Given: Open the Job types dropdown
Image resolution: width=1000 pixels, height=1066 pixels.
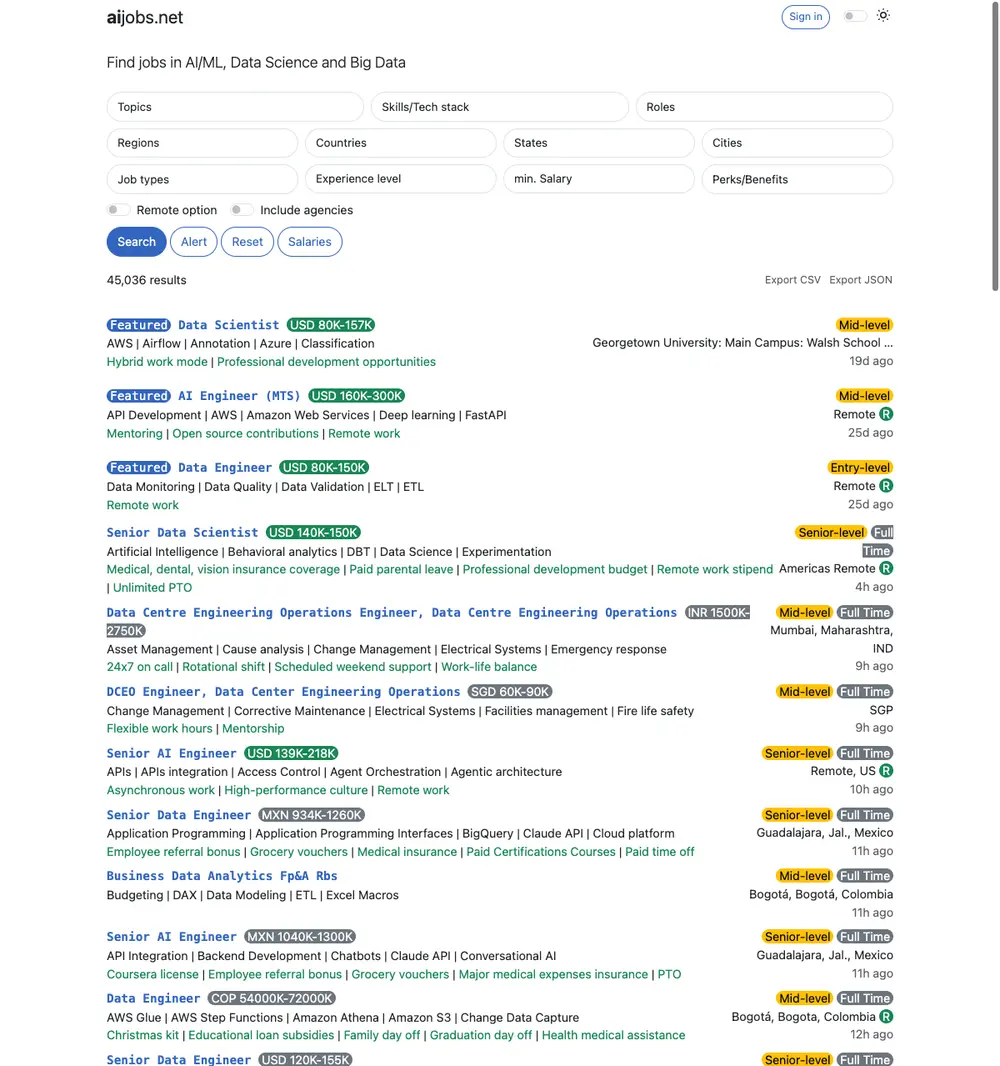Looking at the screenshot, I should pos(202,179).
